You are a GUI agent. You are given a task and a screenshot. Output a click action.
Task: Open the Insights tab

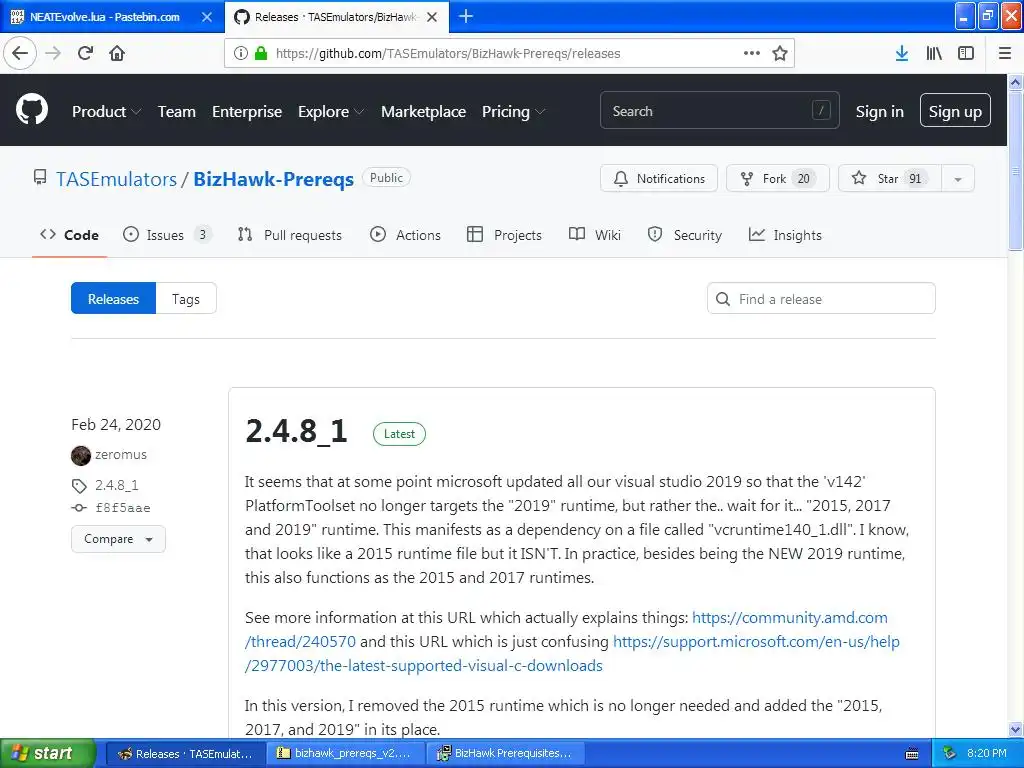pyautogui.click(x=785, y=235)
